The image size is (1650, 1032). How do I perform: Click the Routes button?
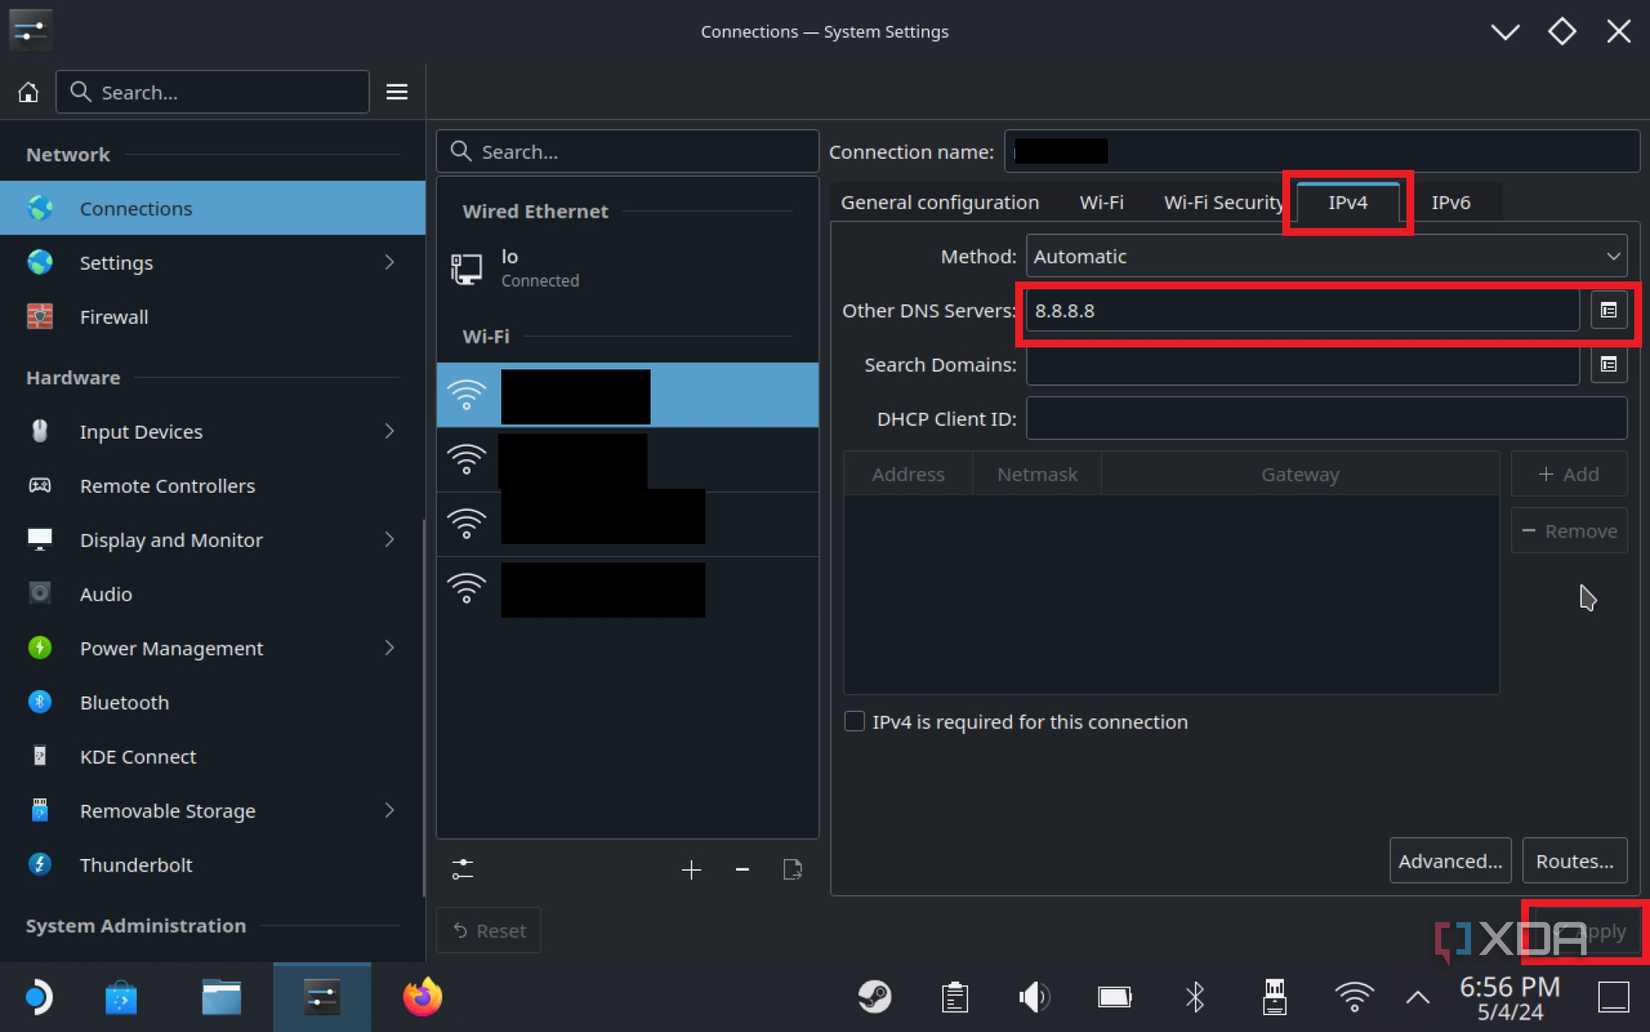coord(1574,860)
